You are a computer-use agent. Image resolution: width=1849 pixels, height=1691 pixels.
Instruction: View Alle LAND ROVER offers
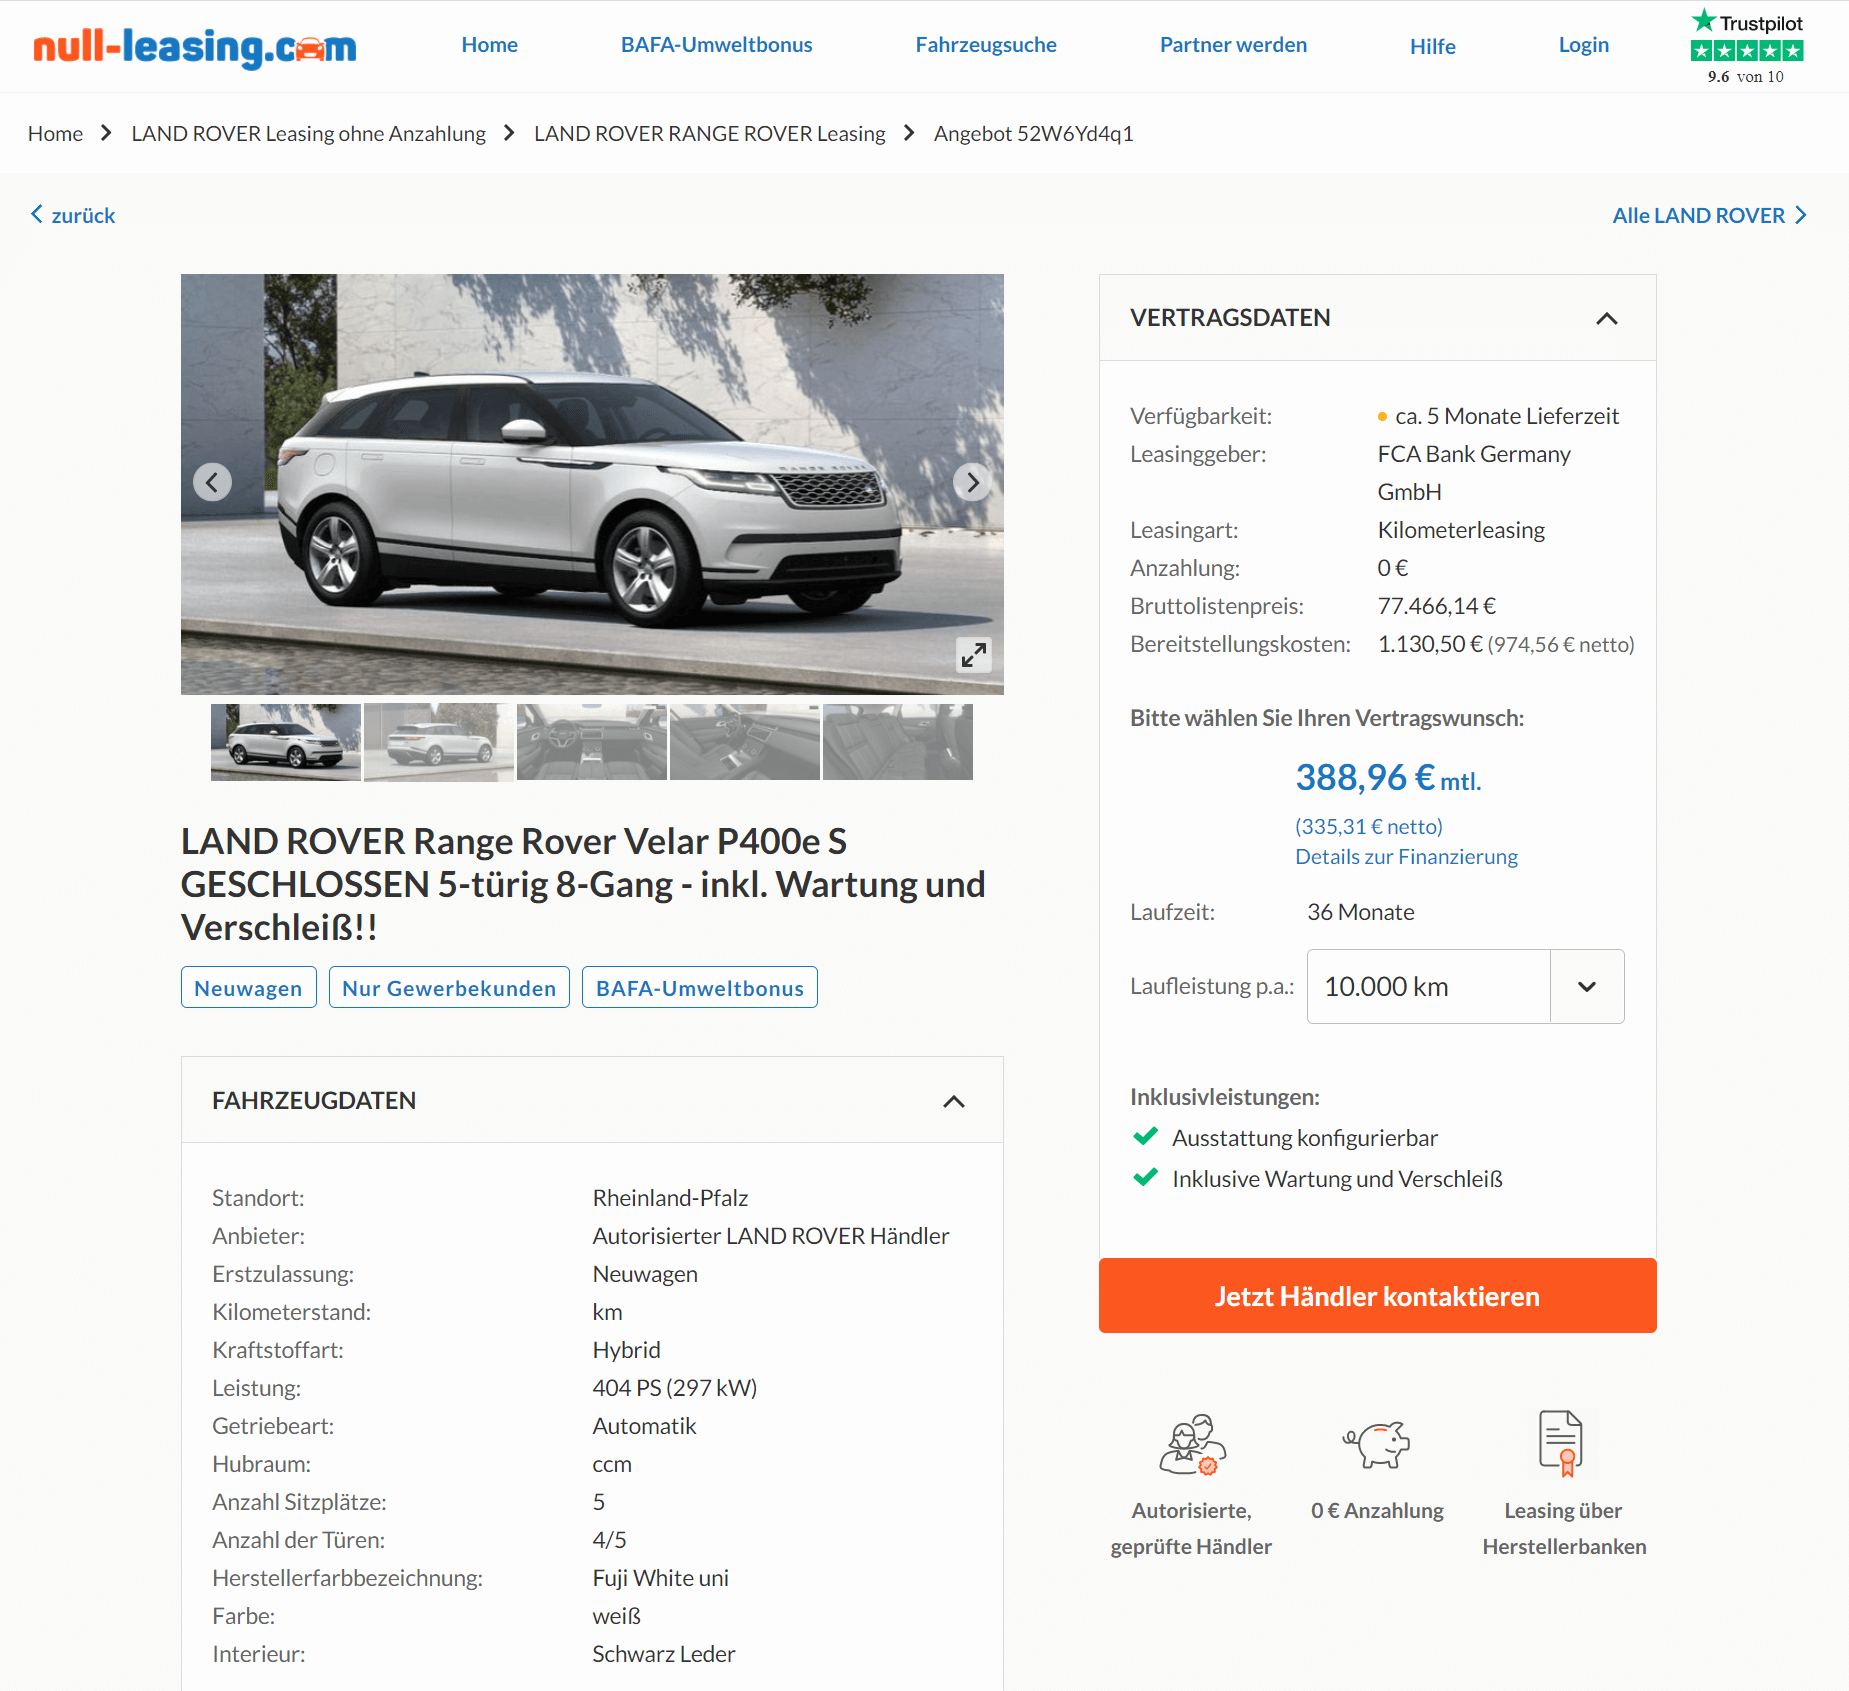click(1709, 215)
